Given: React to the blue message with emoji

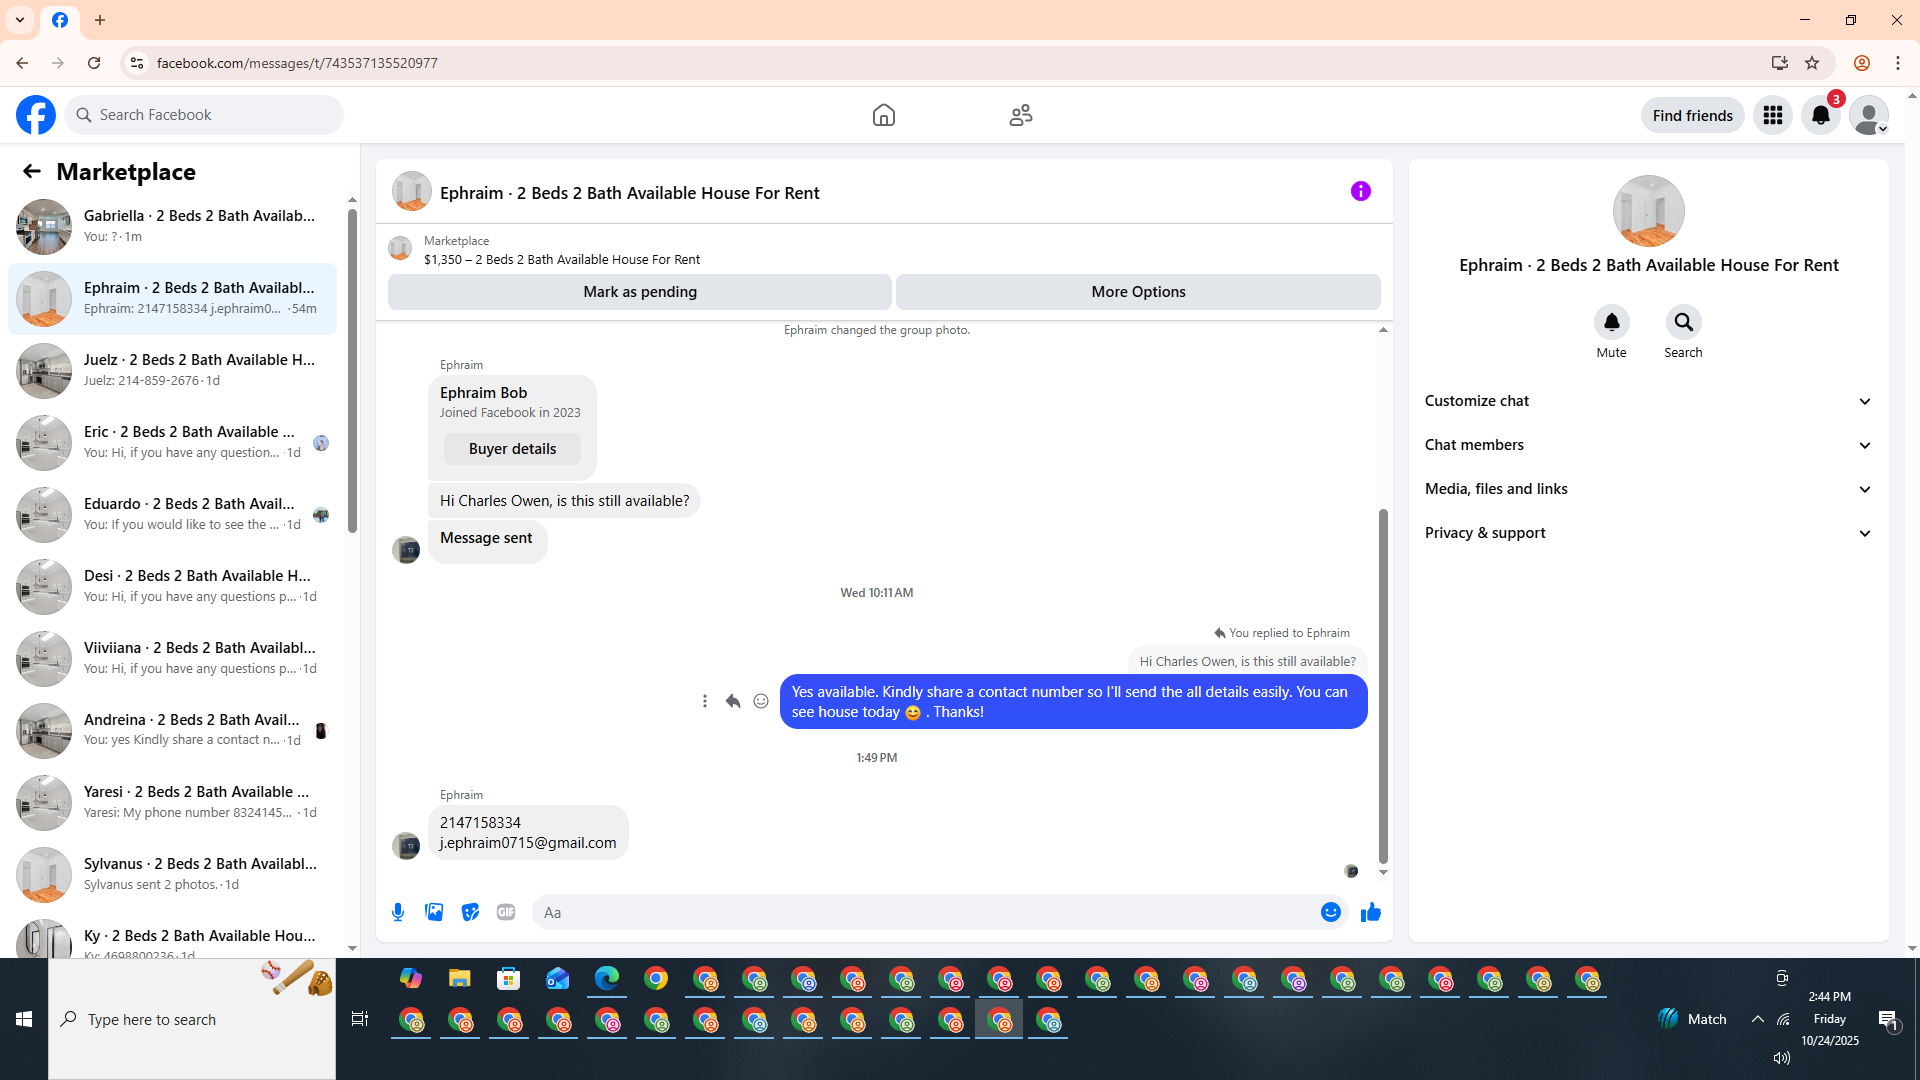Looking at the screenshot, I should click(761, 701).
